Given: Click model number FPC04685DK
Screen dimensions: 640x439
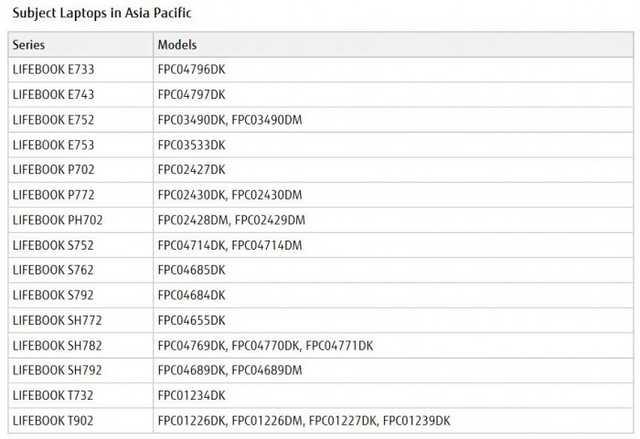Looking at the screenshot, I should tap(191, 270).
